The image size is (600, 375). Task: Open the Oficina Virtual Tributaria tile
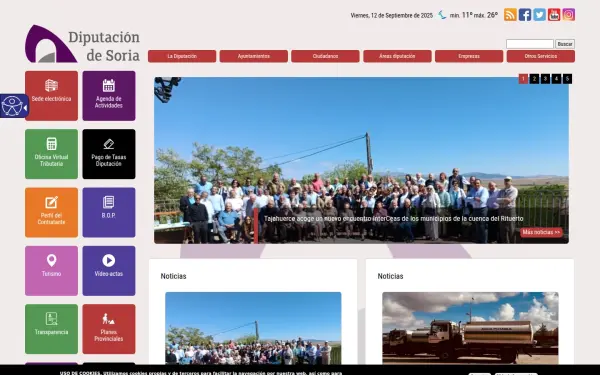tap(51, 154)
